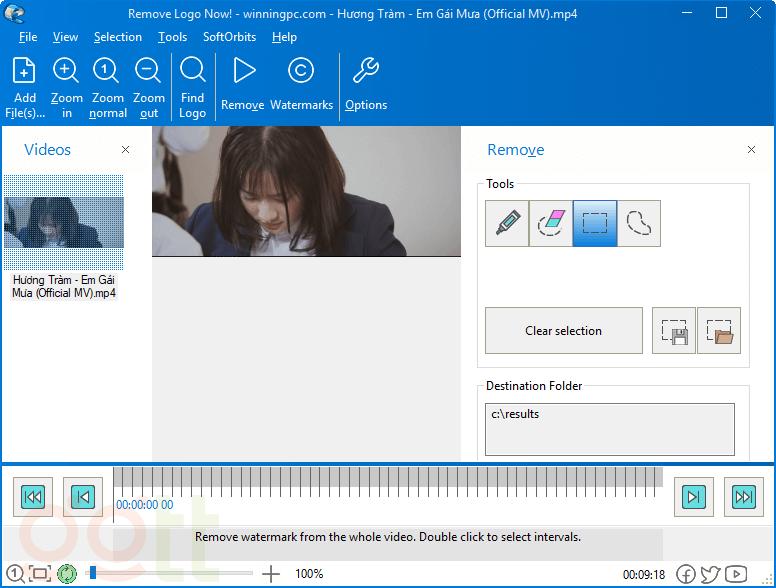Close the Videos panel
The width and height of the screenshot is (776, 588).
click(125, 150)
